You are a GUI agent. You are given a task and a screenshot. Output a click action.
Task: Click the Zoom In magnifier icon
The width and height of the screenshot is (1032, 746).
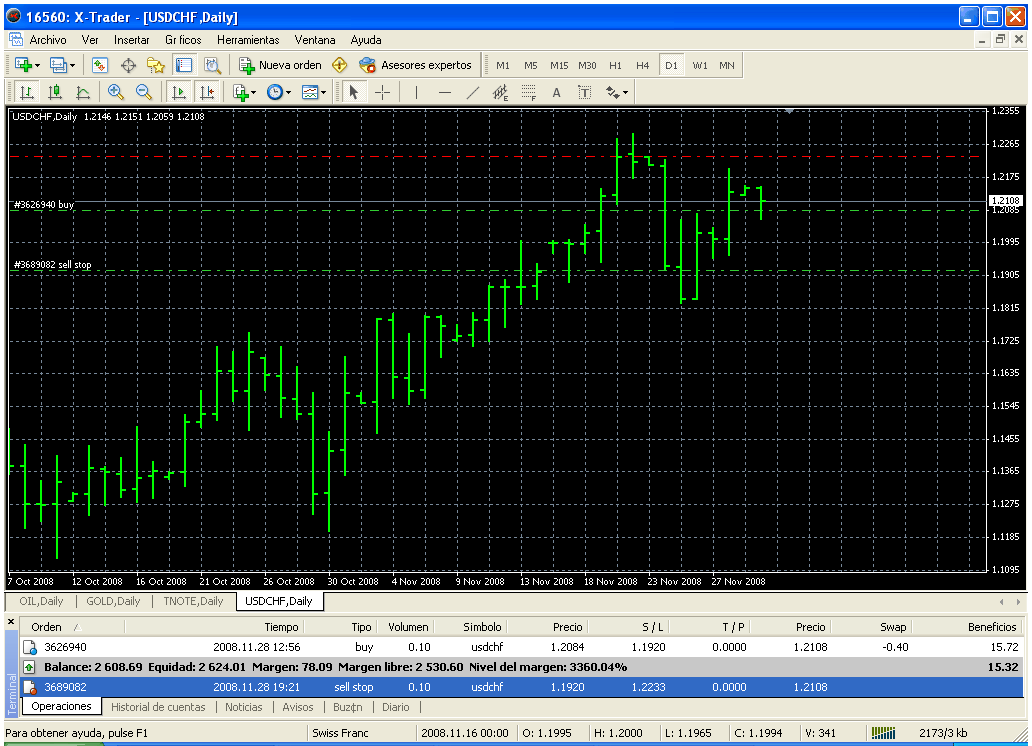pyautogui.click(x=116, y=92)
